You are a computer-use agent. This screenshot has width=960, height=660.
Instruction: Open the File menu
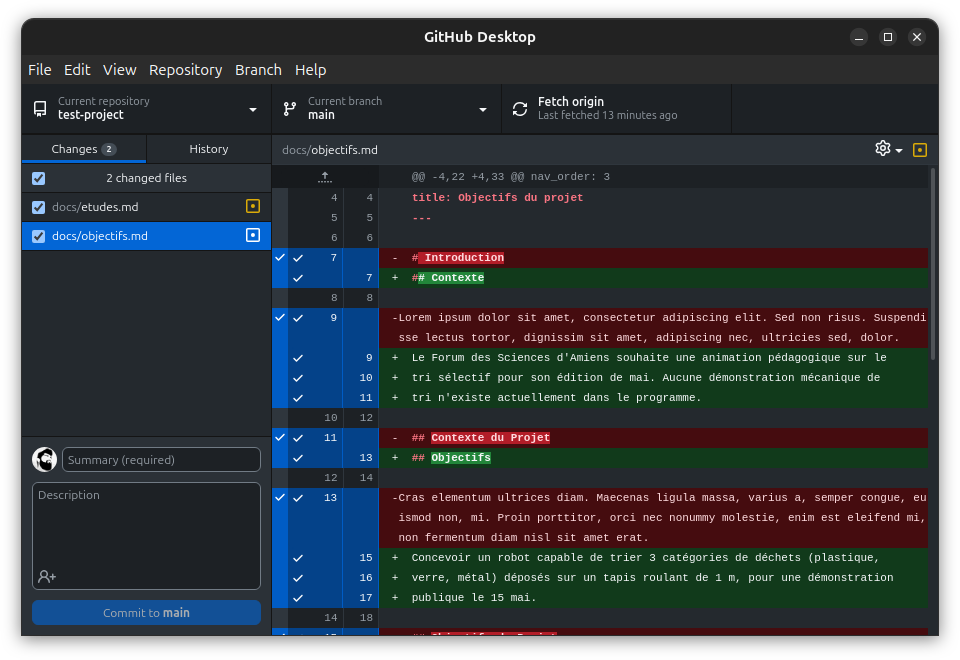tap(40, 70)
